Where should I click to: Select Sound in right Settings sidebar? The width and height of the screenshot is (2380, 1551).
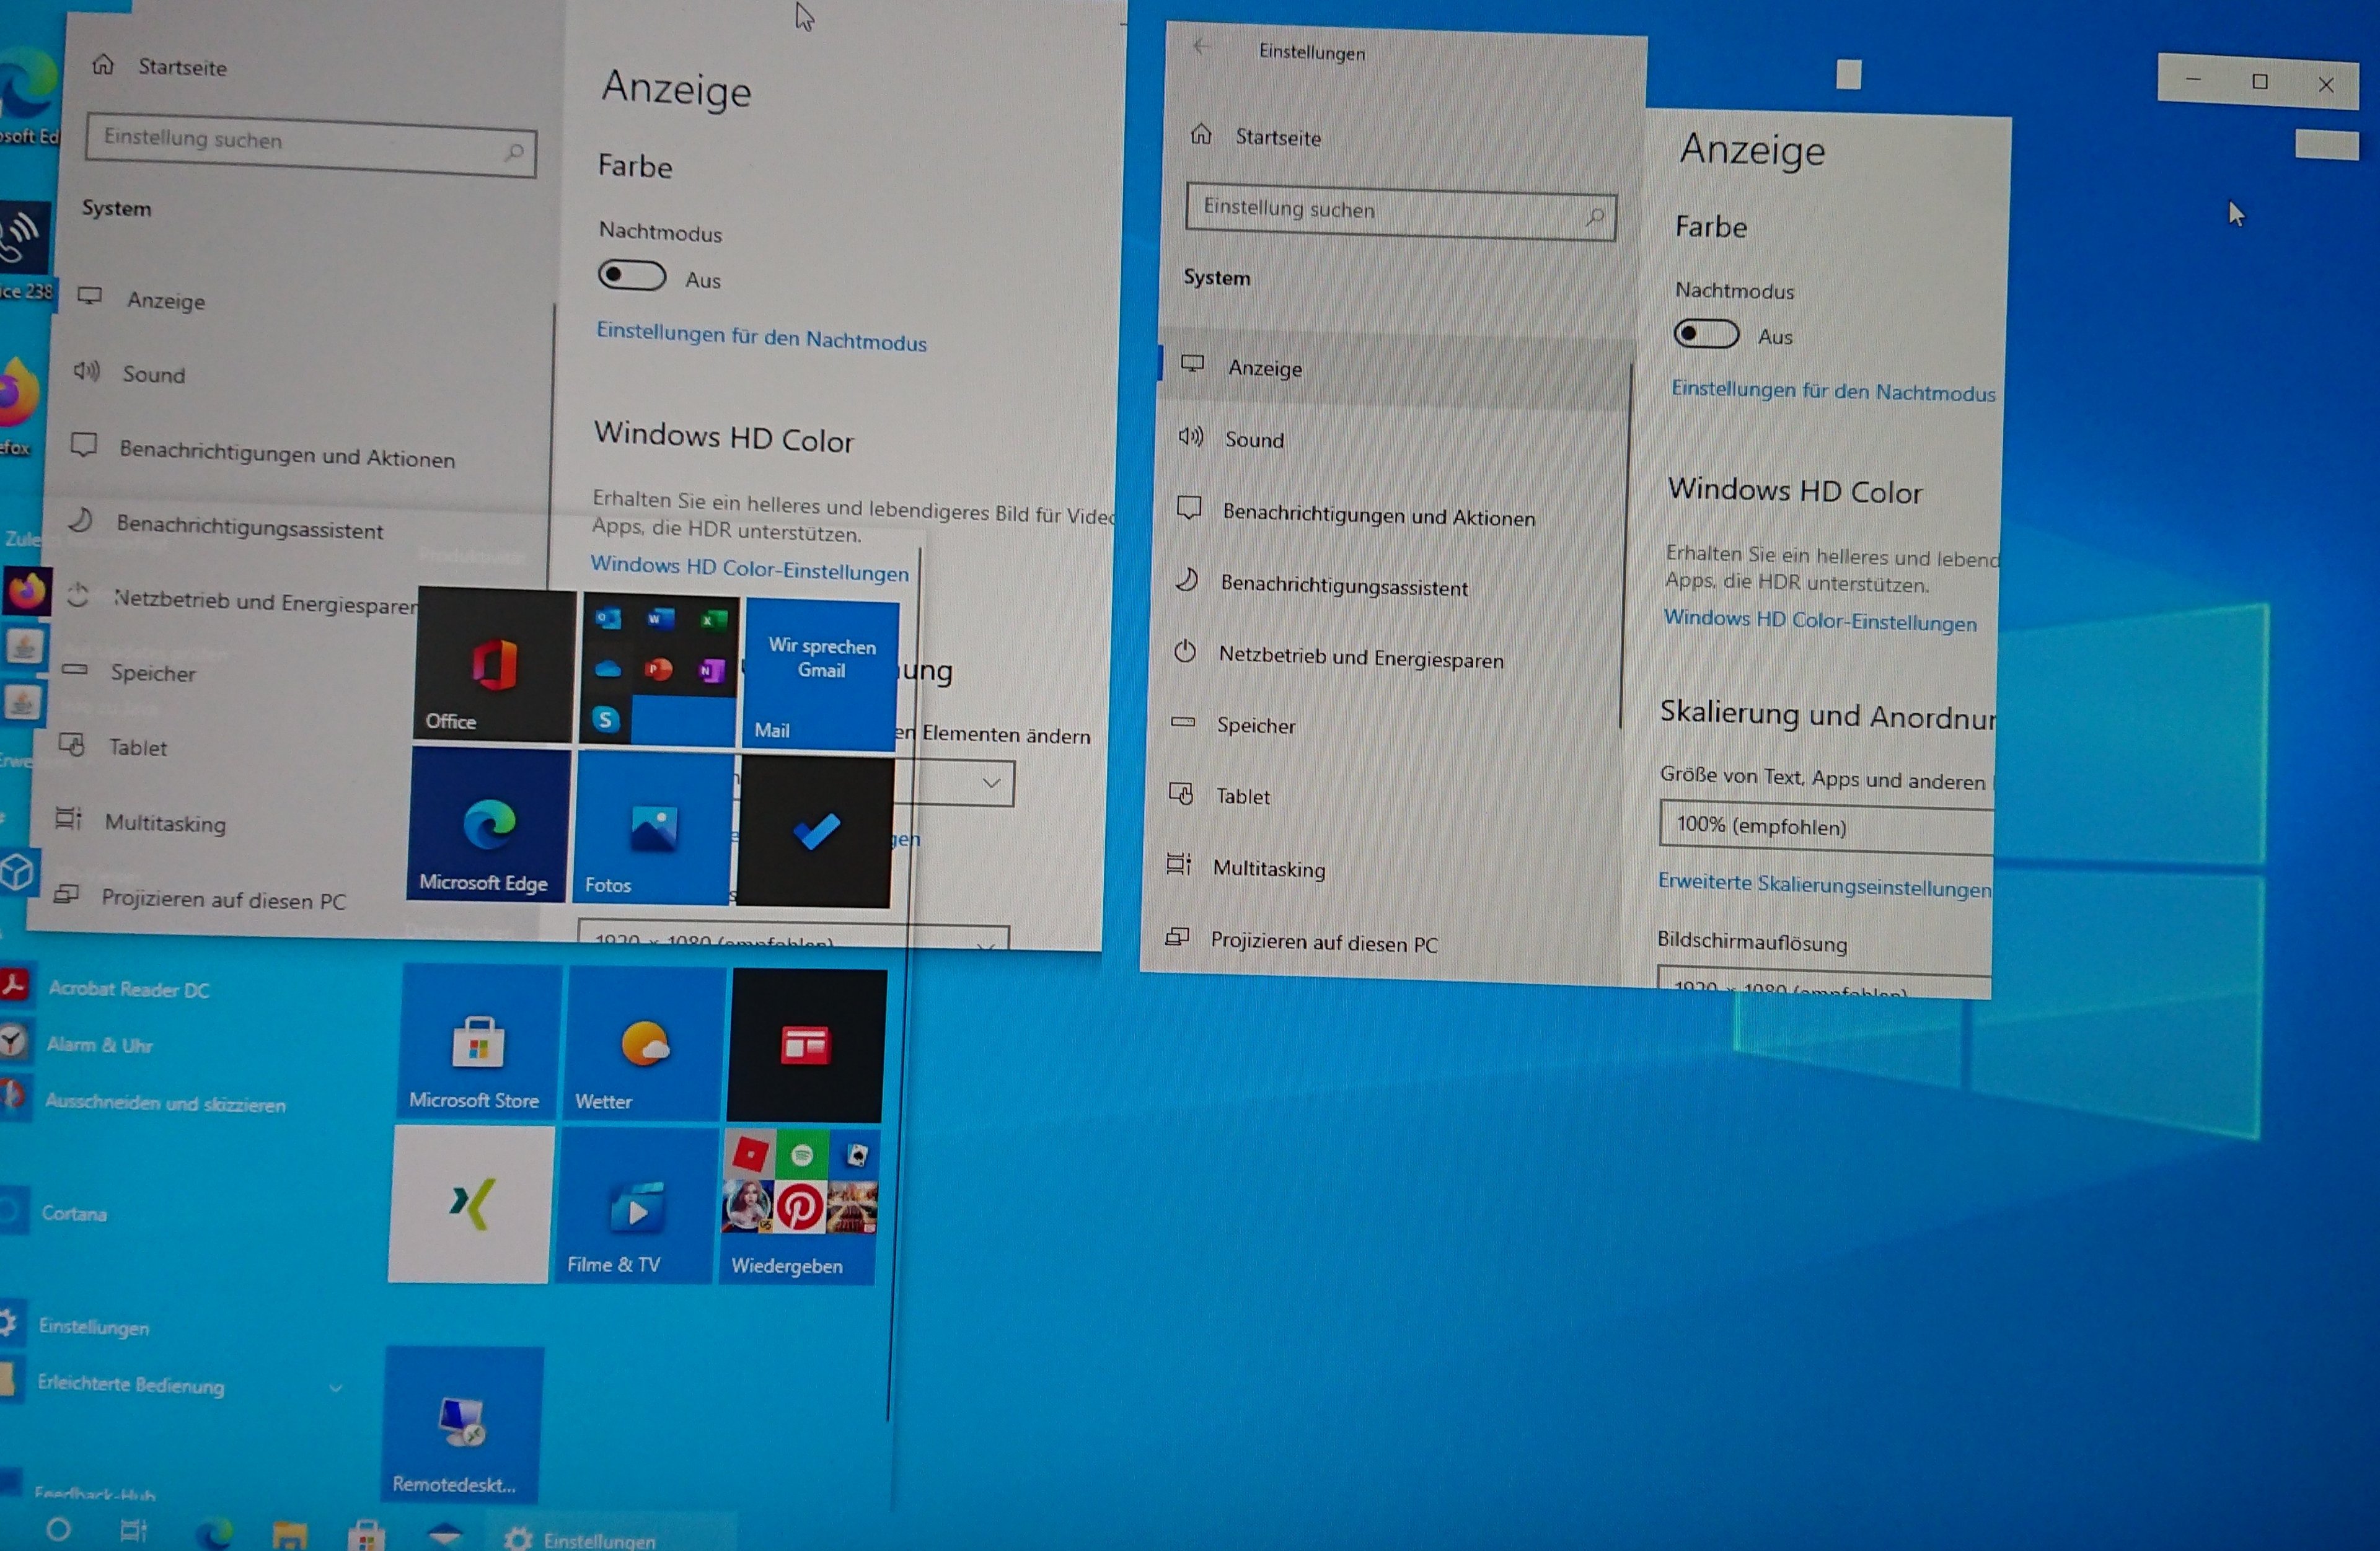(1255, 440)
